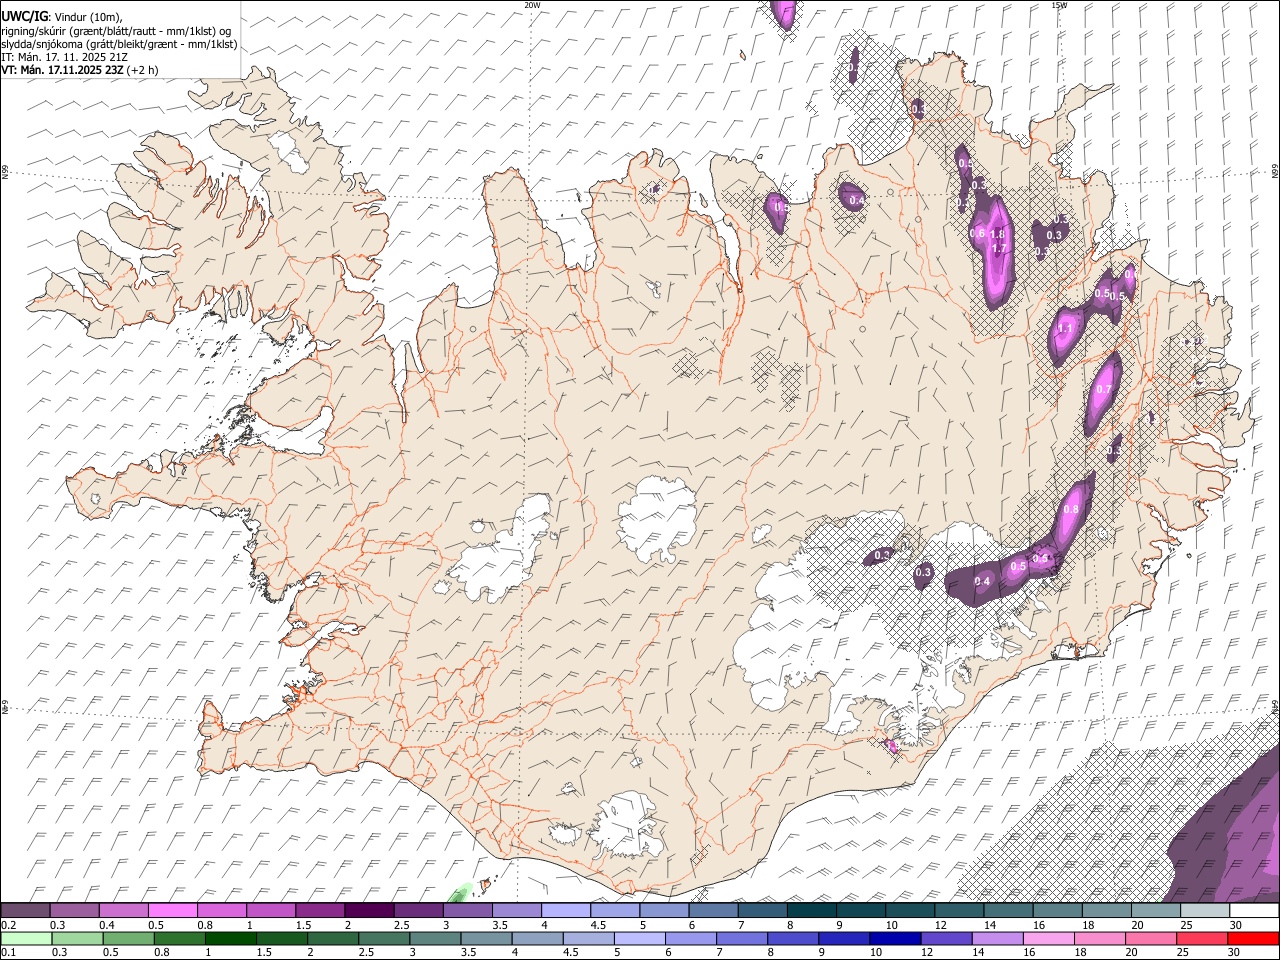1280x960 pixels.
Task: Click the white 30 mm snow legend swatch
Action: (1254, 910)
